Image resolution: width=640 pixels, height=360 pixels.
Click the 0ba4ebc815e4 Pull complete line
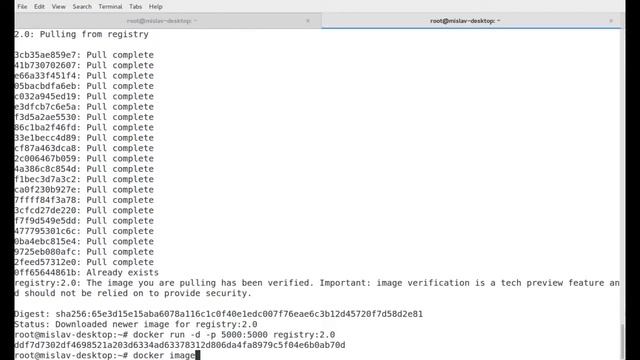[x=84, y=242]
